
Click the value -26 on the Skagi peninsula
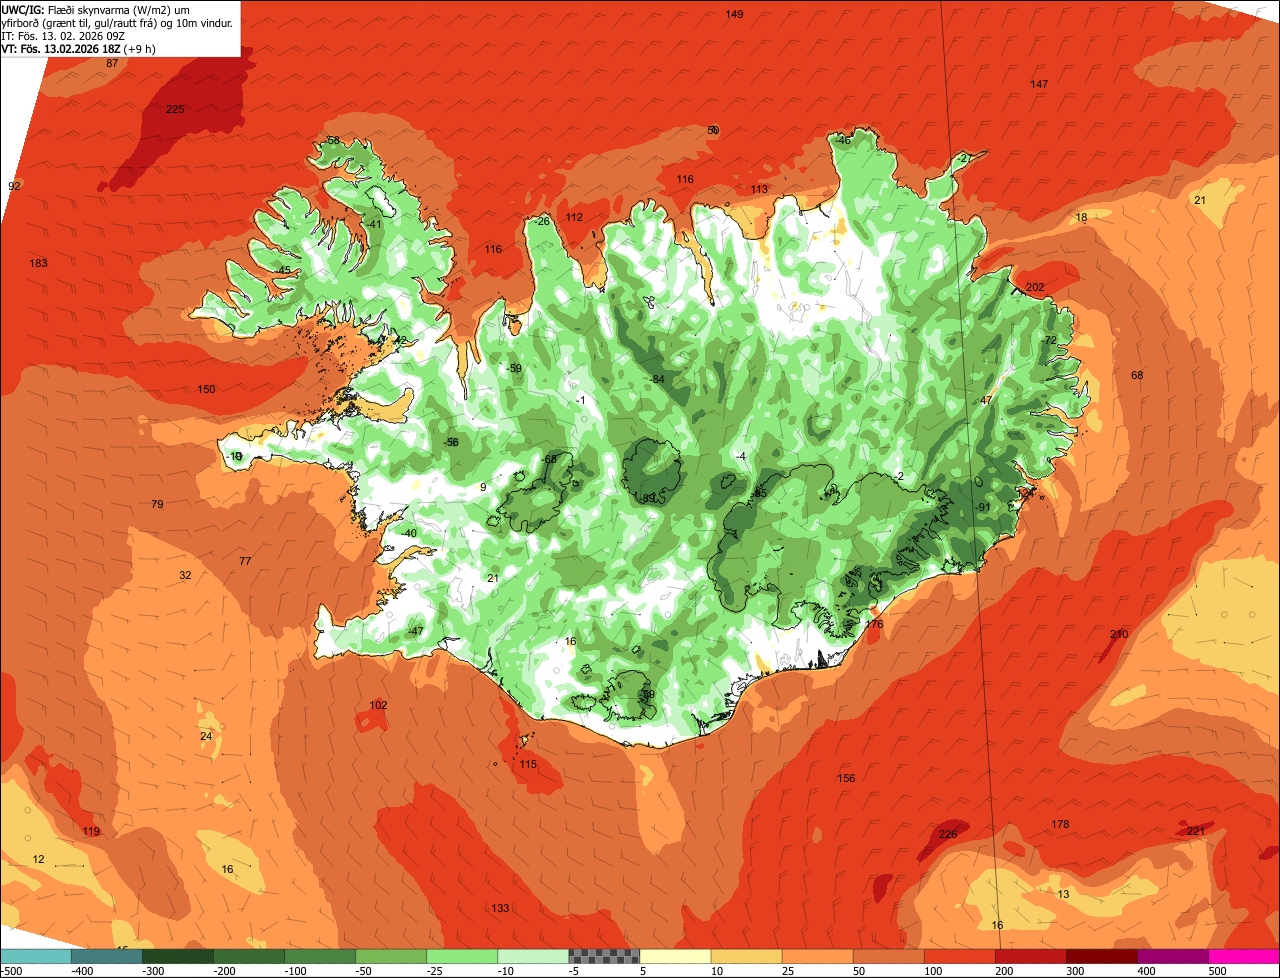tap(542, 221)
